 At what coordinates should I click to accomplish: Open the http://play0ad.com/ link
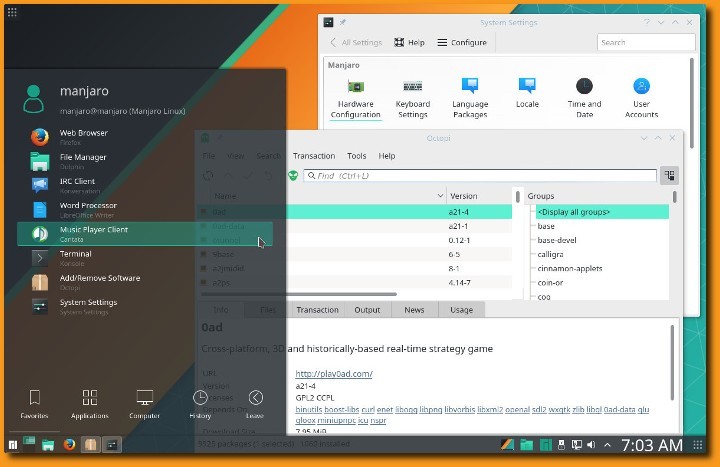334,374
